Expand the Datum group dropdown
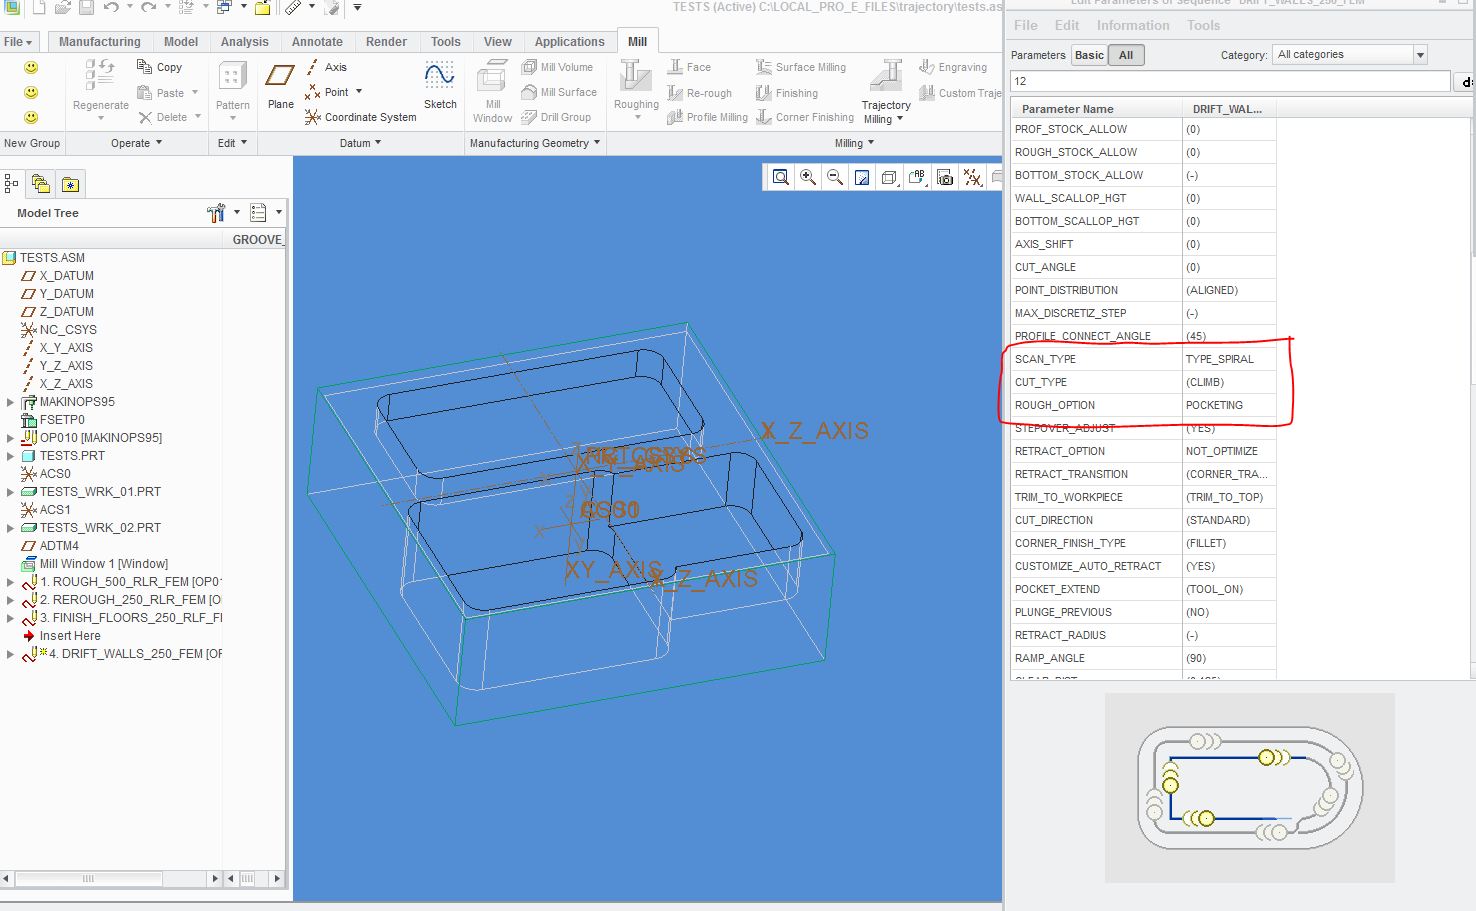1476x911 pixels. pos(360,143)
